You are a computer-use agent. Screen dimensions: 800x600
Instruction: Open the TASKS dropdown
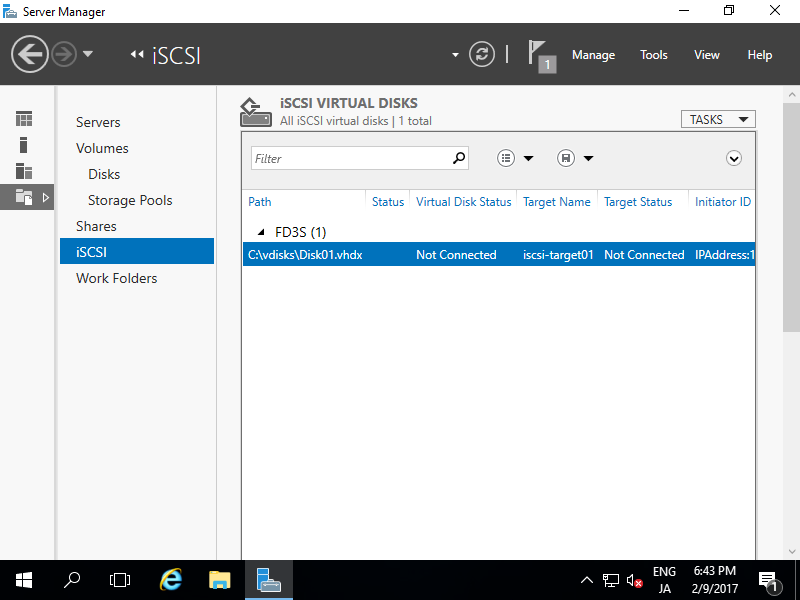tap(718, 119)
